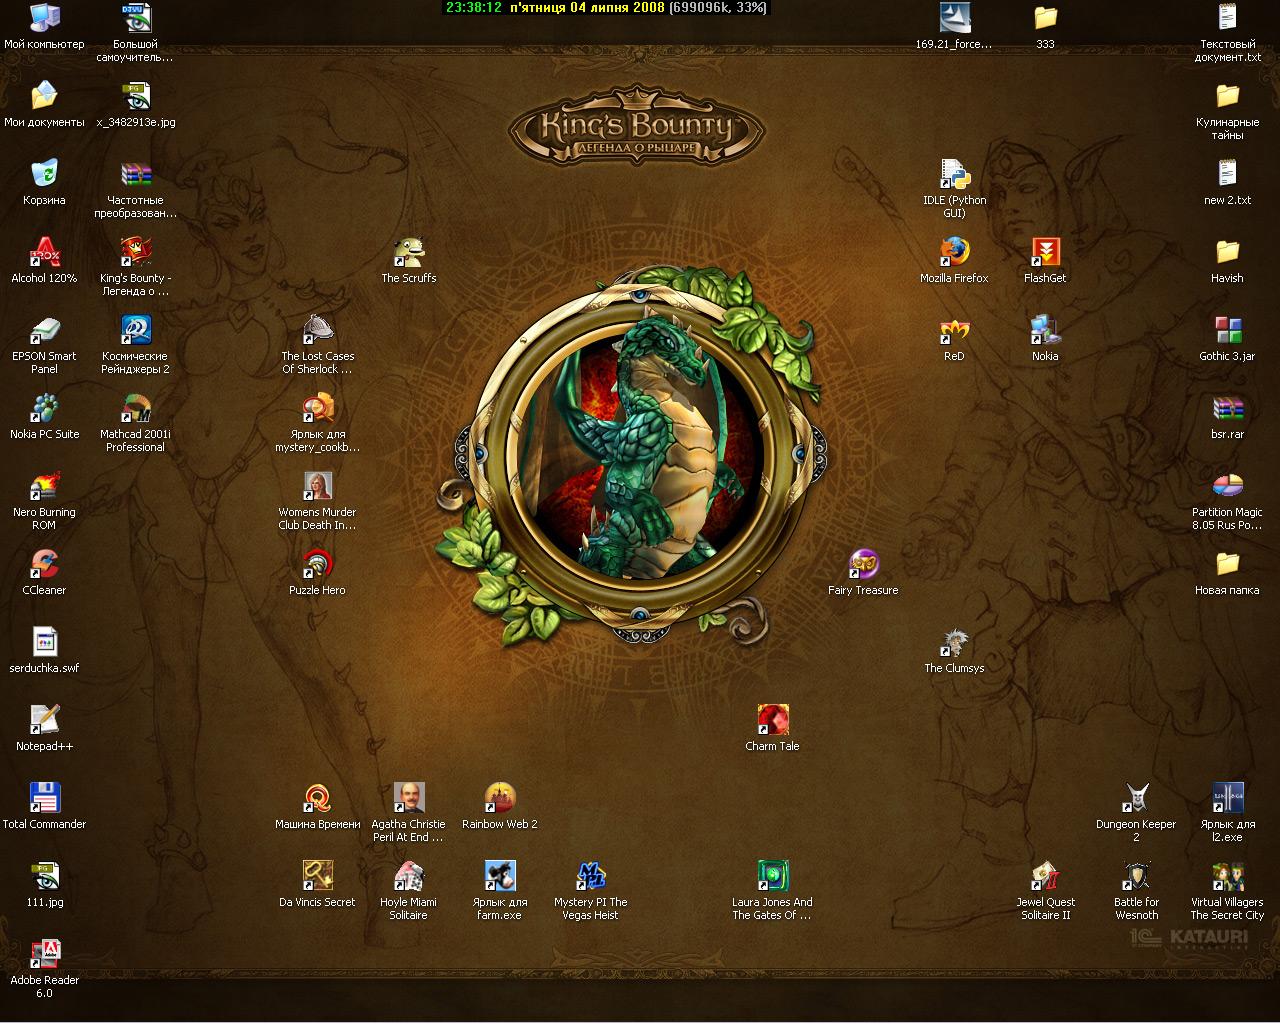This screenshot has width=1280, height=1024.
Task: Open Virtual Villagers The Secret City
Action: tap(1227, 875)
